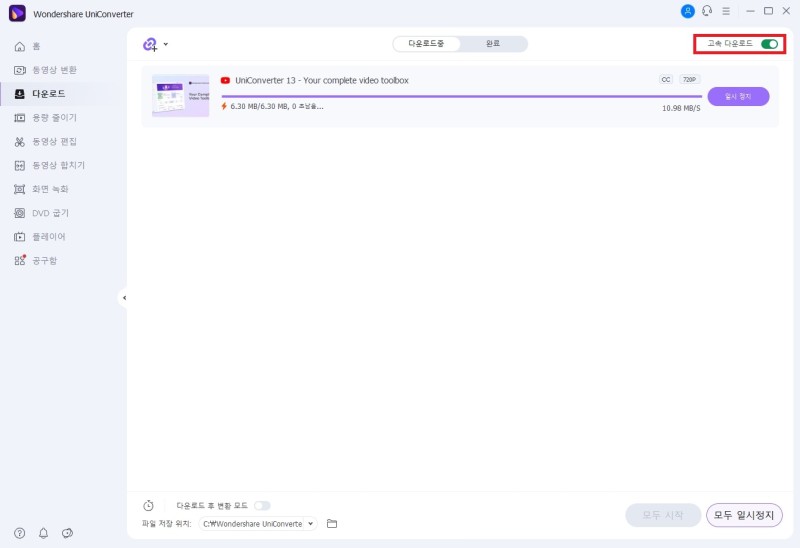Open 동영상 변환 video converter section
This screenshot has height=548, width=800.
[x=45, y=70]
